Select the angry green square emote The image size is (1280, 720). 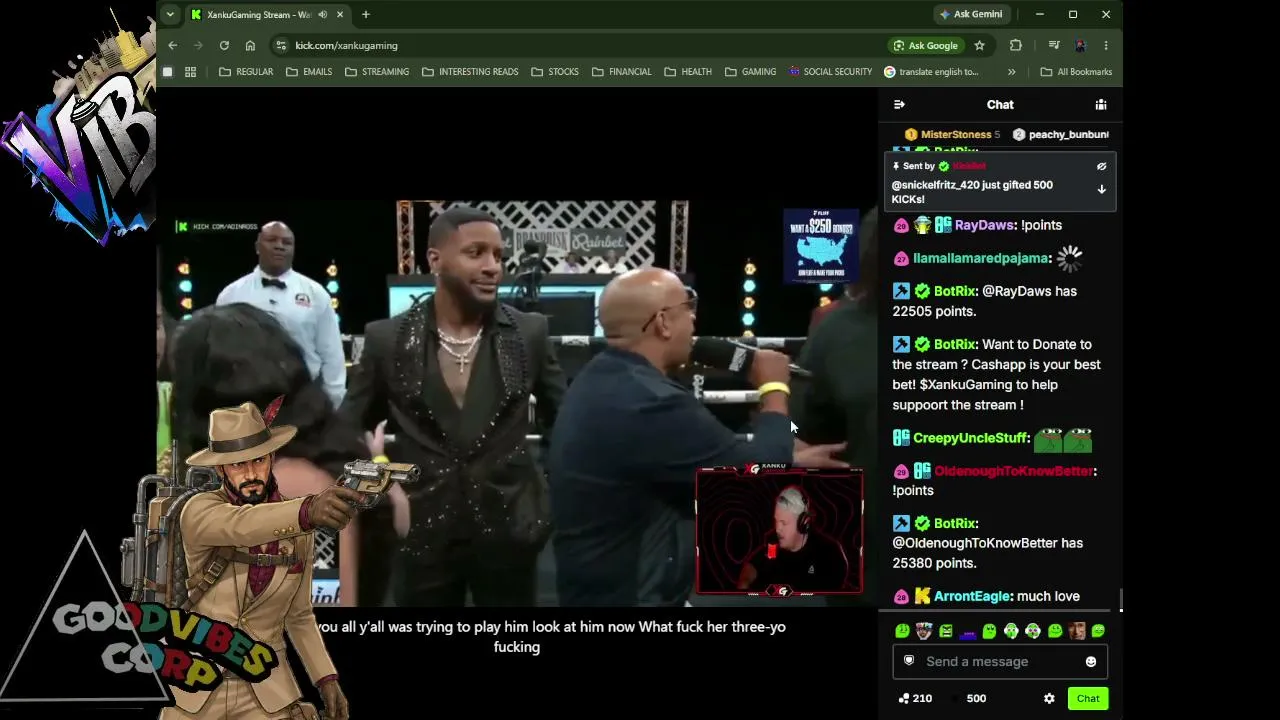[945, 631]
